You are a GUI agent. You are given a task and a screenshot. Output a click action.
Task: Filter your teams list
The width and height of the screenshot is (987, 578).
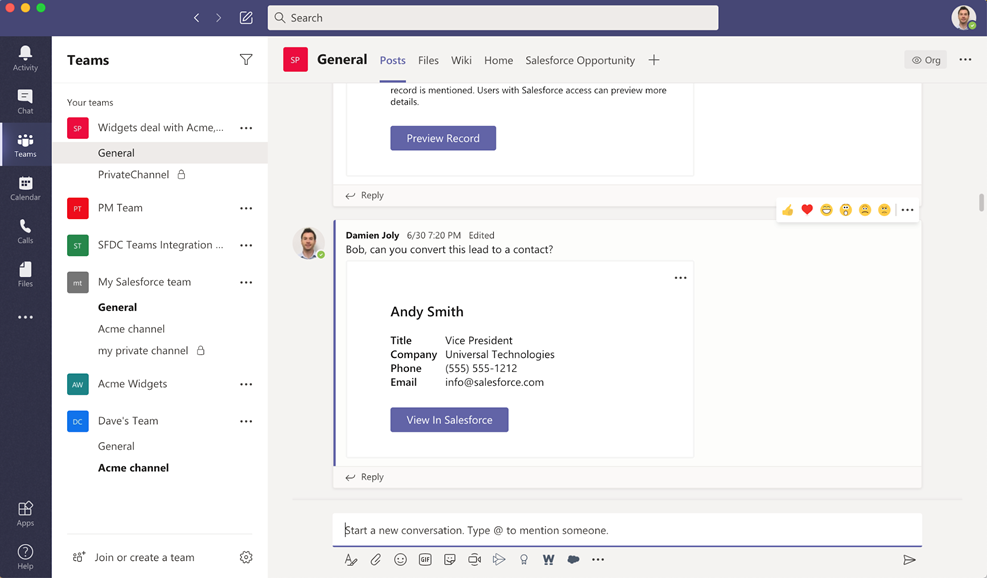tap(246, 59)
